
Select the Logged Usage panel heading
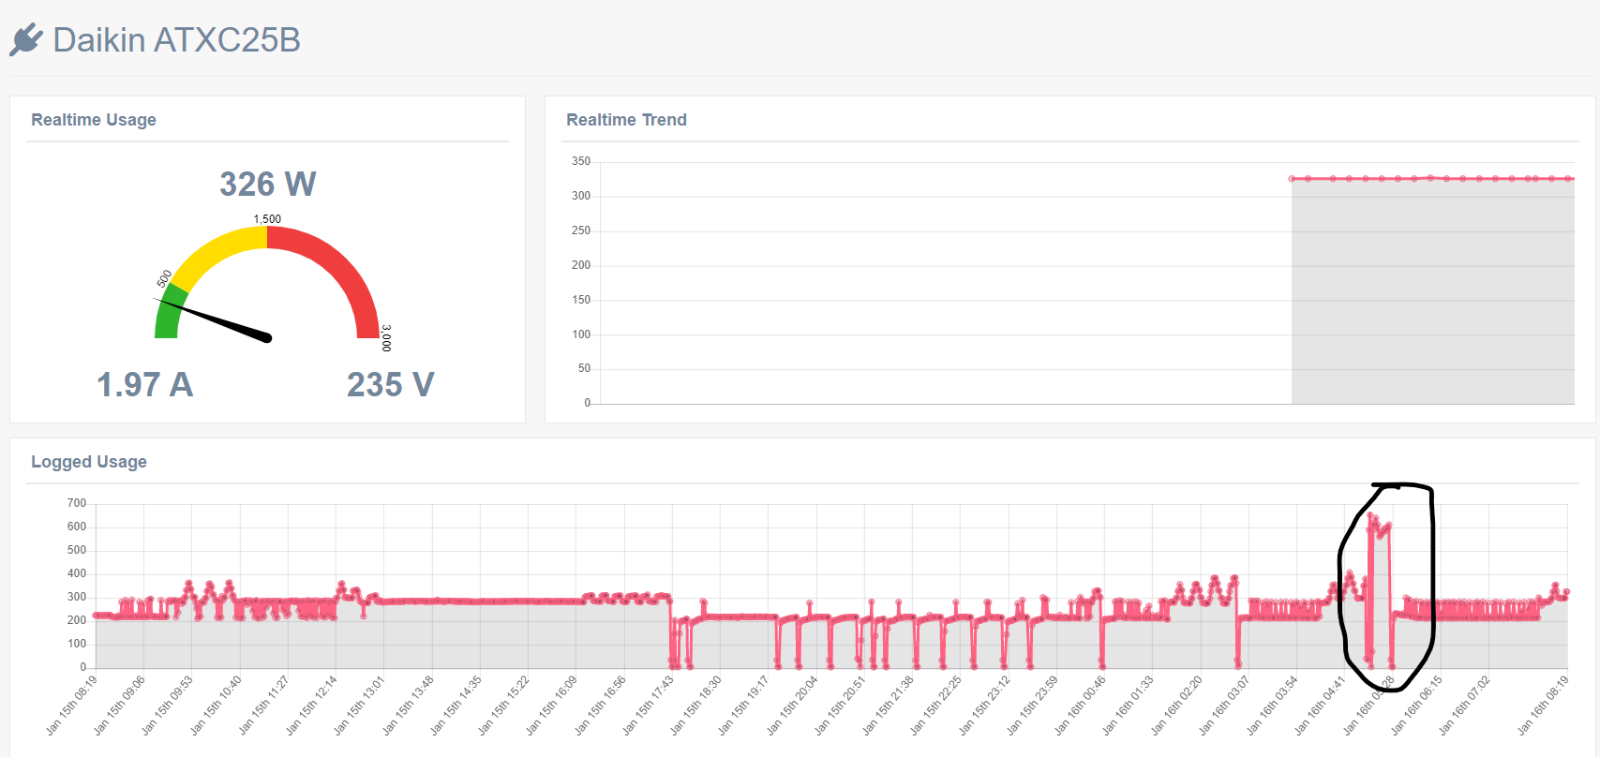click(x=89, y=462)
